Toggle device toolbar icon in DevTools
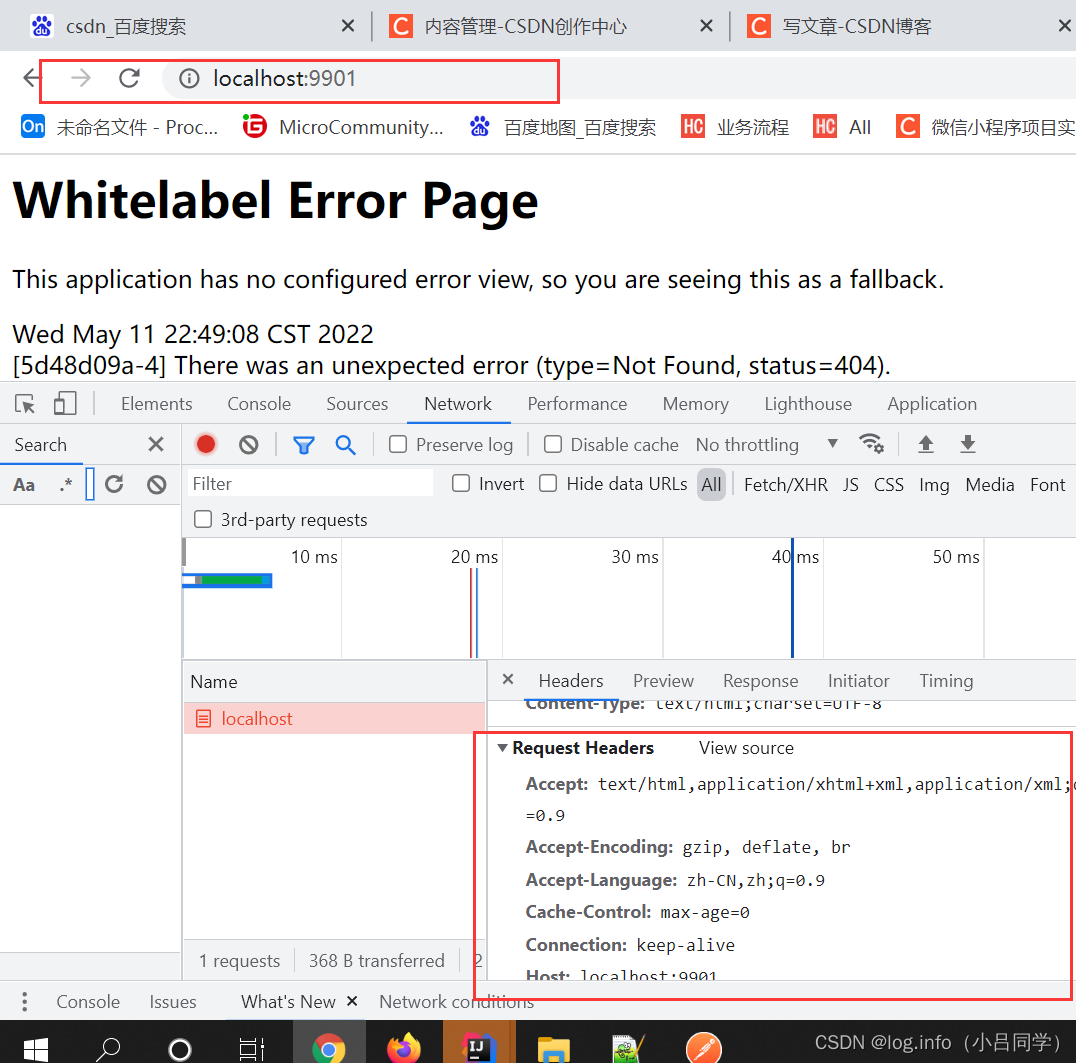This screenshot has height=1063, width=1076. point(65,404)
